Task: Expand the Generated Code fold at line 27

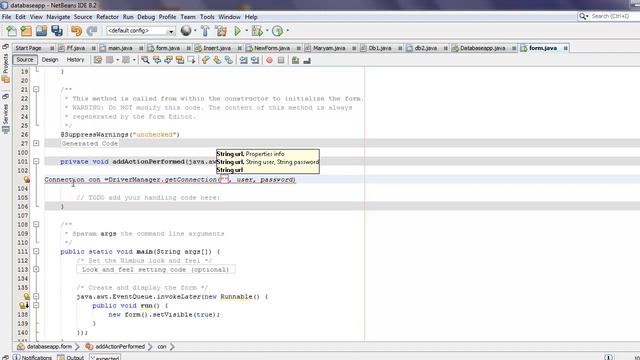Action: click(x=36, y=143)
